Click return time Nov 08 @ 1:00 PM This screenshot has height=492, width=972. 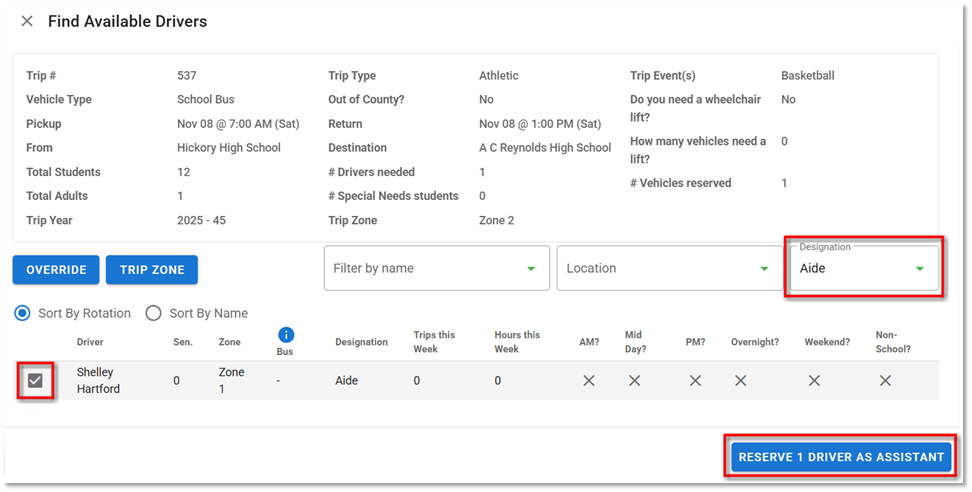point(540,124)
